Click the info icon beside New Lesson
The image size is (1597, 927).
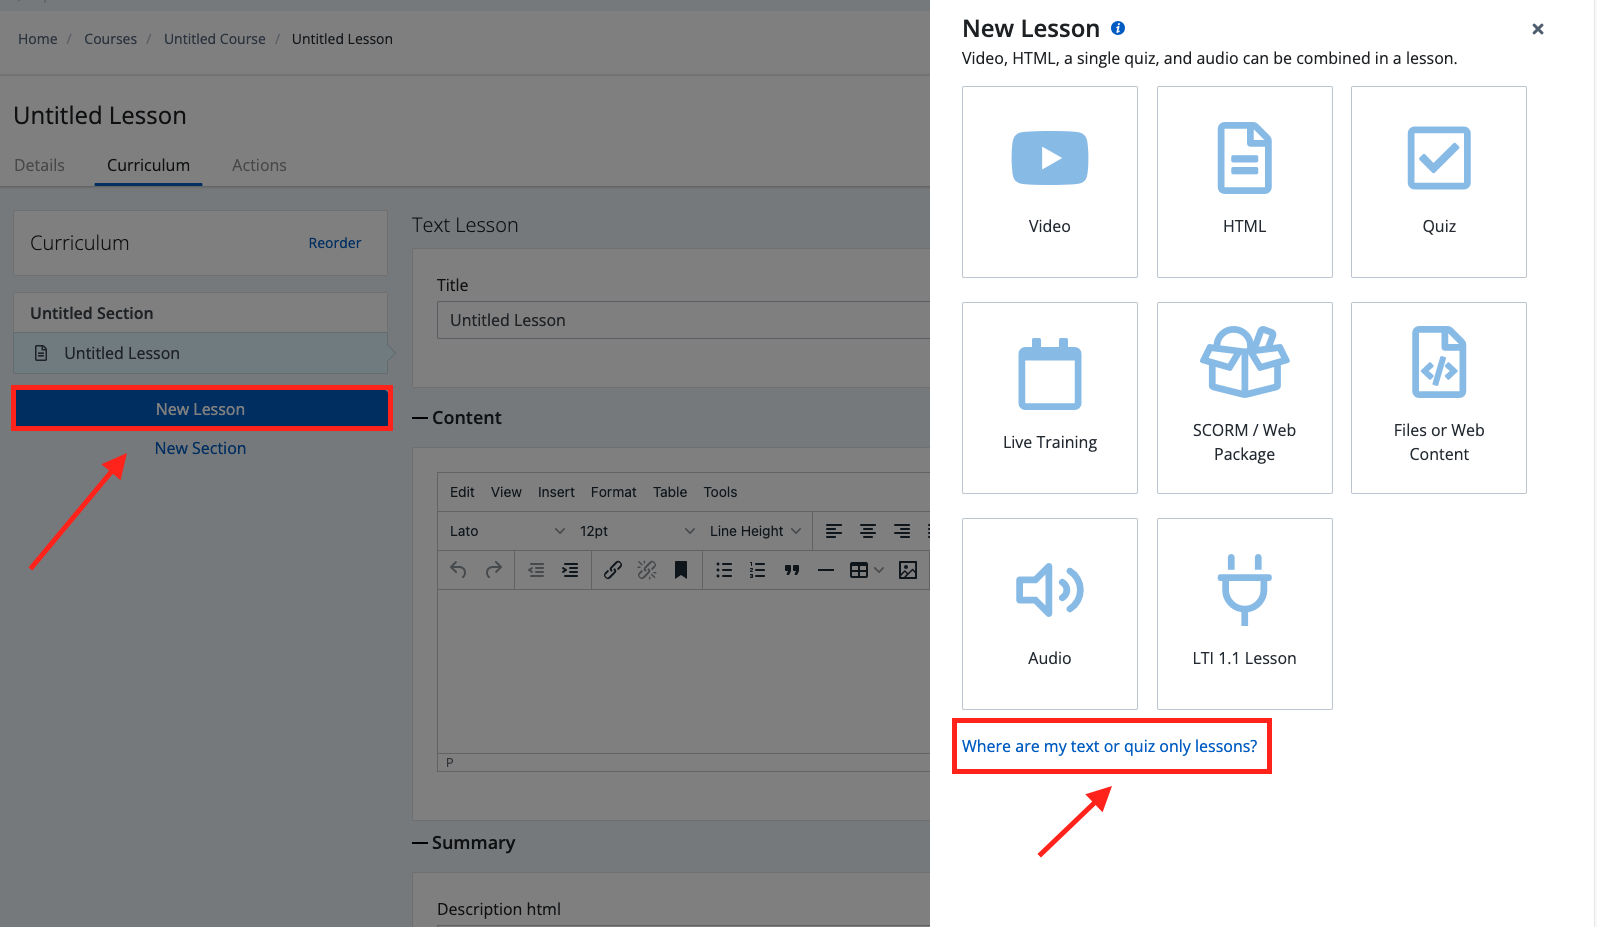[1118, 28]
